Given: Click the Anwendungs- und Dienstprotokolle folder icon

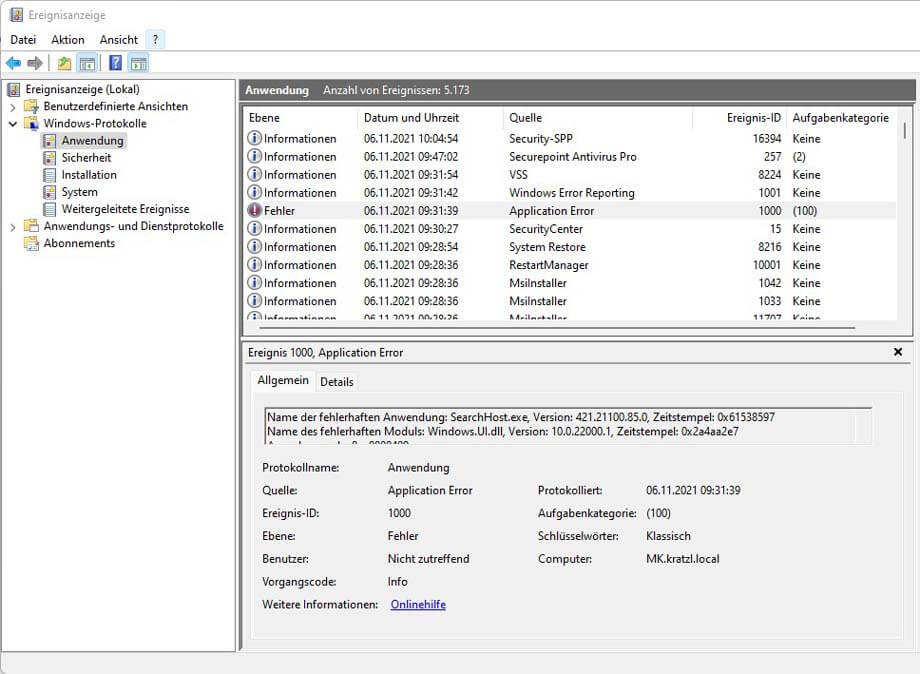Looking at the screenshot, I should pos(31,226).
